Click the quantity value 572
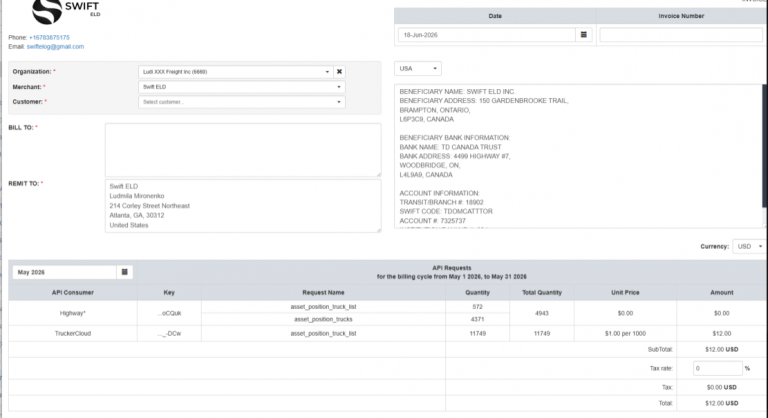This screenshot has width=768, height=418. 478,307
